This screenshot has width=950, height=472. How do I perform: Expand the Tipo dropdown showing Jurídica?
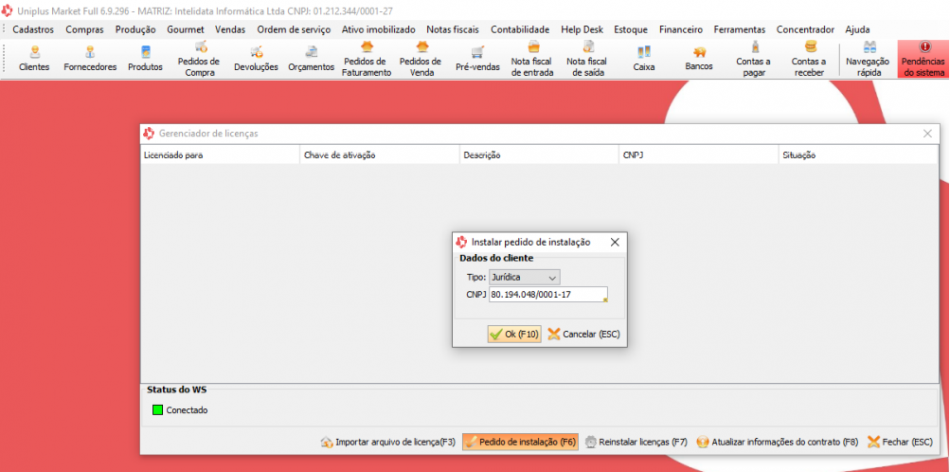525,277
